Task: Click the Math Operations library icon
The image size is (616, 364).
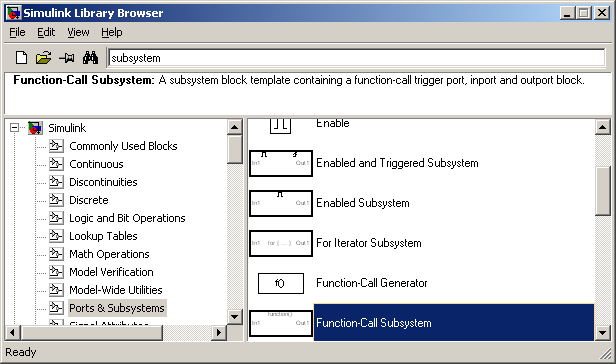Action: point(56,254)
